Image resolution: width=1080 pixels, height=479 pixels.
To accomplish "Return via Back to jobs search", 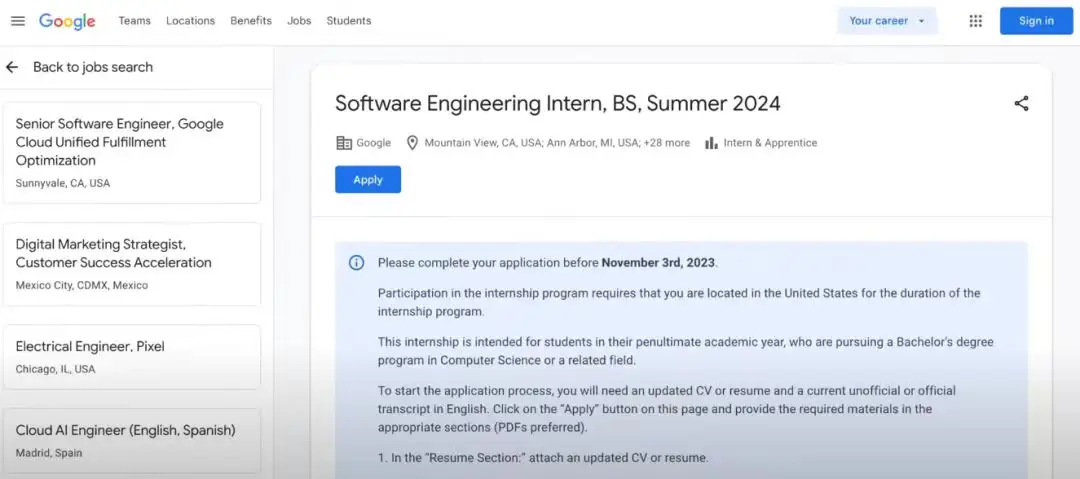I will coord(93,67).
